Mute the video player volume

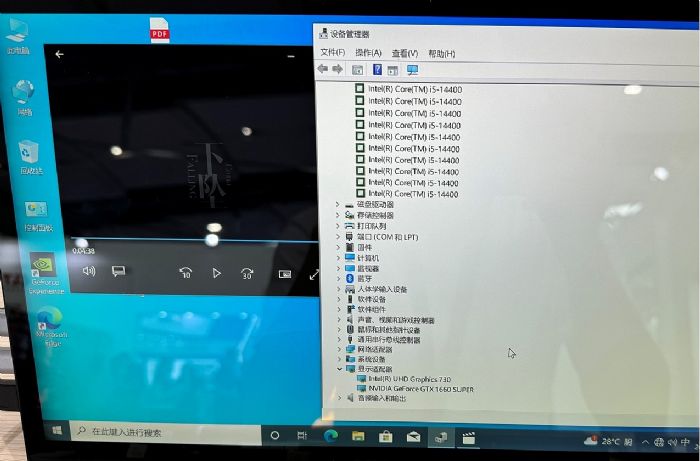coord(88,271)
